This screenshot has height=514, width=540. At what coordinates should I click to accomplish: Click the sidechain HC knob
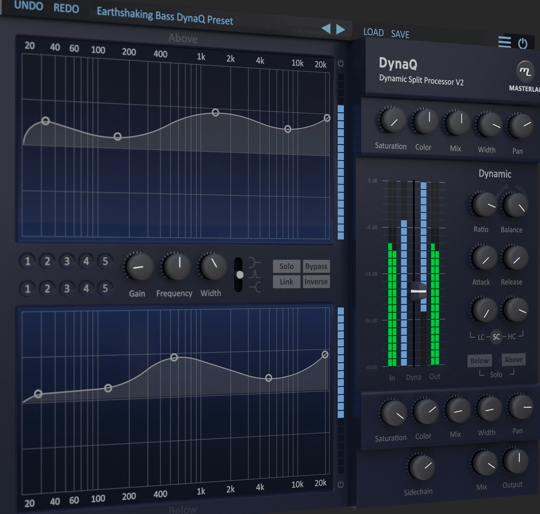click(x=515, y=309)
